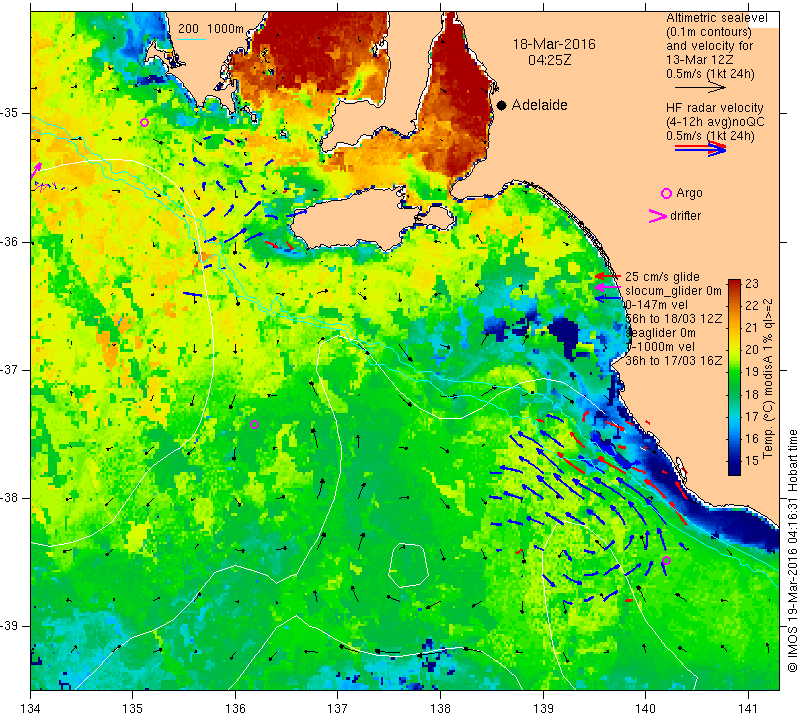Click the longitude axis label '137'
This screenshot has height=720, width=800.
[x=337, y=709]
